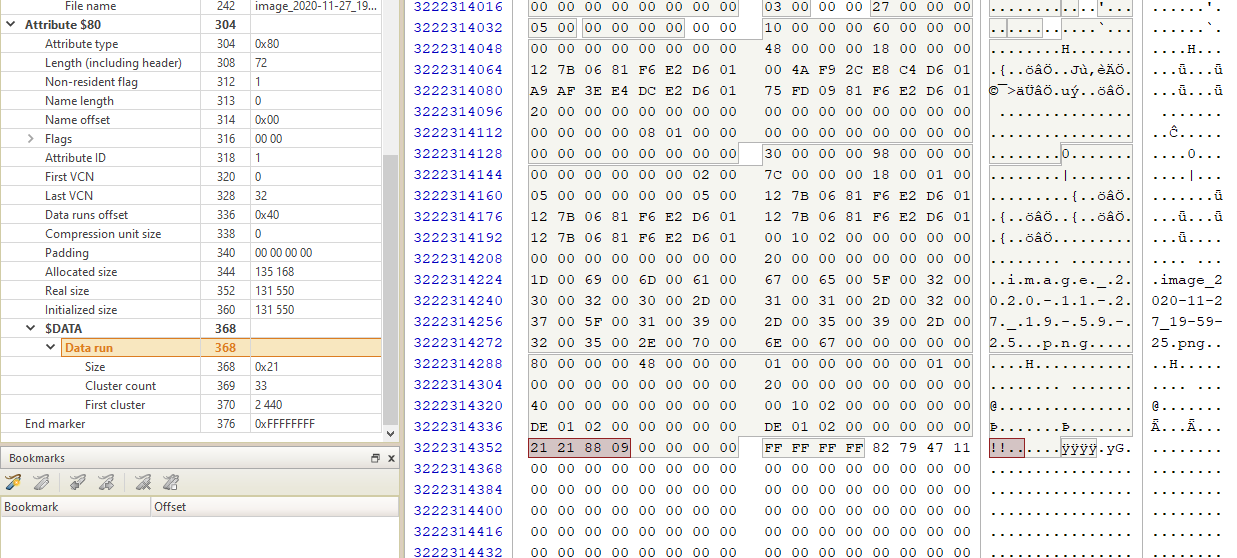Click the value 135 168
The width and height of the screenshot is (1237, 558).
pyautogui.click(x=274, y=272)
